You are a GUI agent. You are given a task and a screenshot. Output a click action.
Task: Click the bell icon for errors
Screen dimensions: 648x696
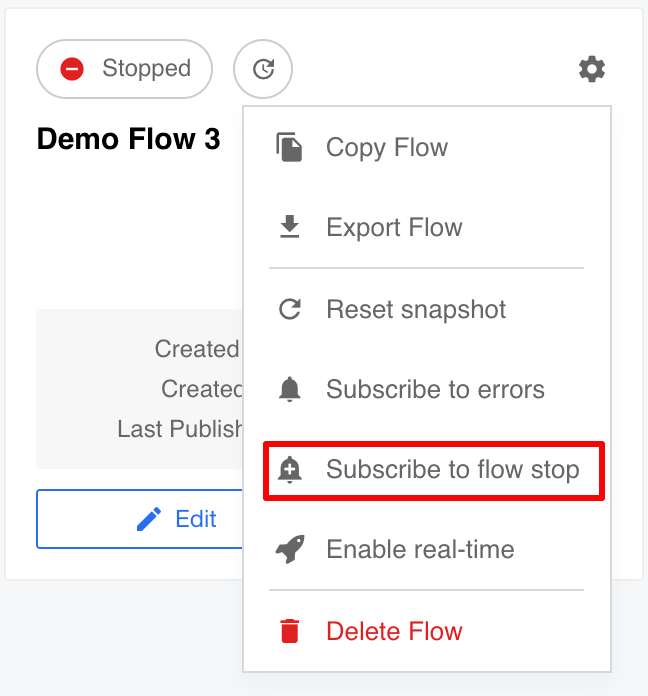pos(289,389)
